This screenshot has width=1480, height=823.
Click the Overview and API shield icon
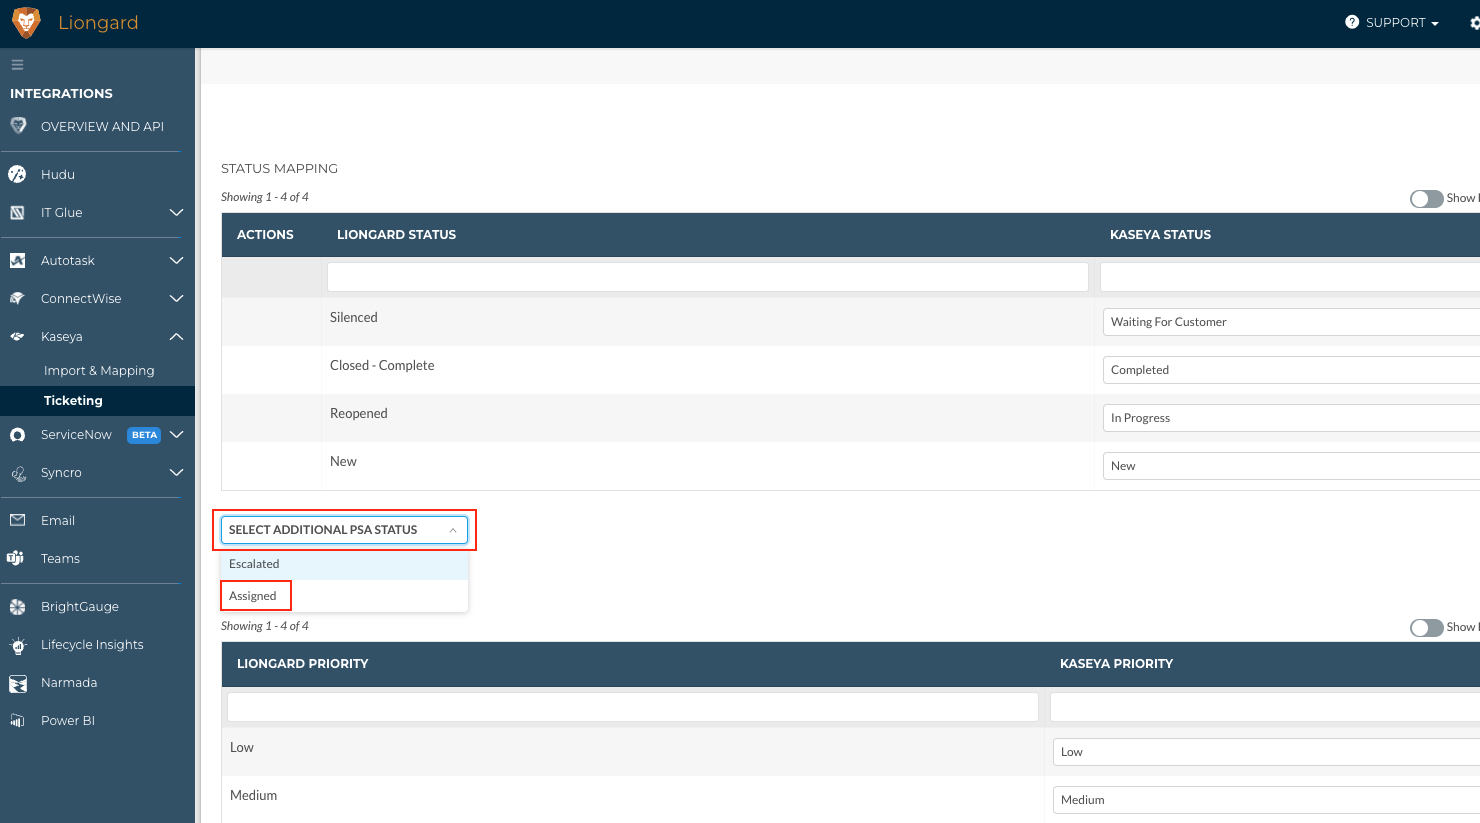click(18, 126)
